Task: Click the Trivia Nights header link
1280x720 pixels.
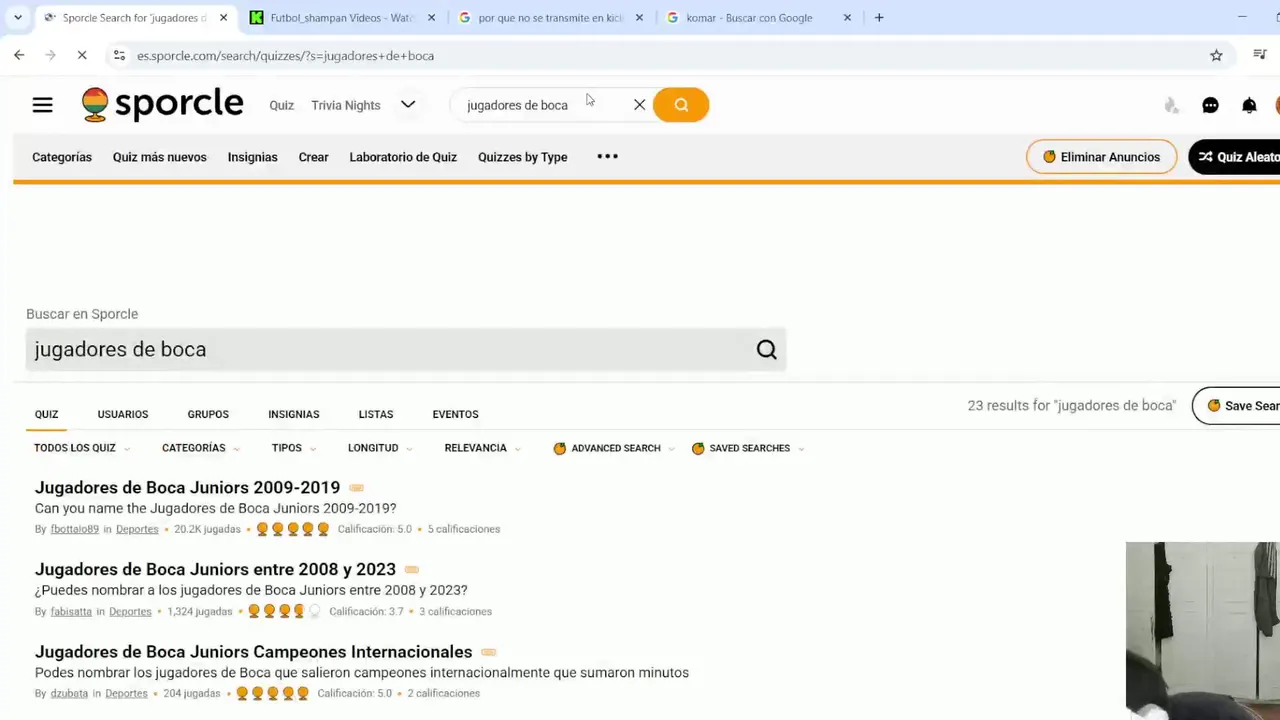Action: point(346,105)
